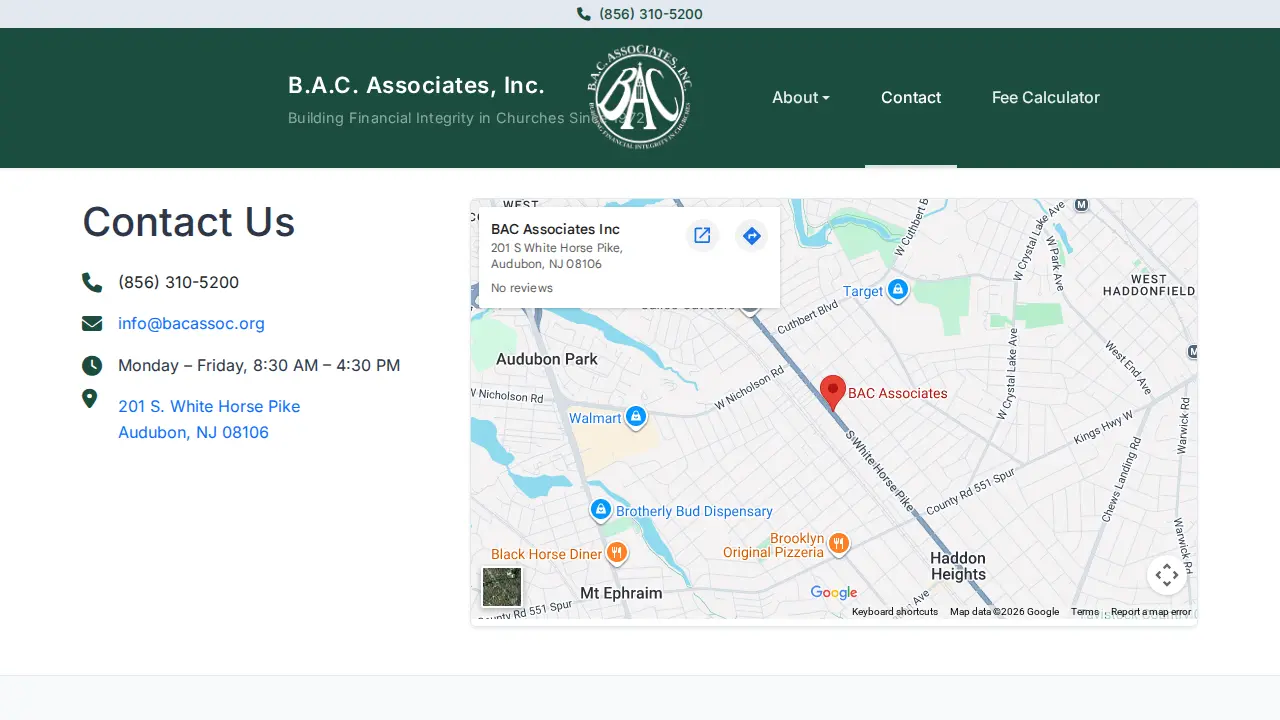Image resolution: width=1280 pixels, height=720 pixels.
Task: Click the Google logo on the map
Action: [834, 593]
